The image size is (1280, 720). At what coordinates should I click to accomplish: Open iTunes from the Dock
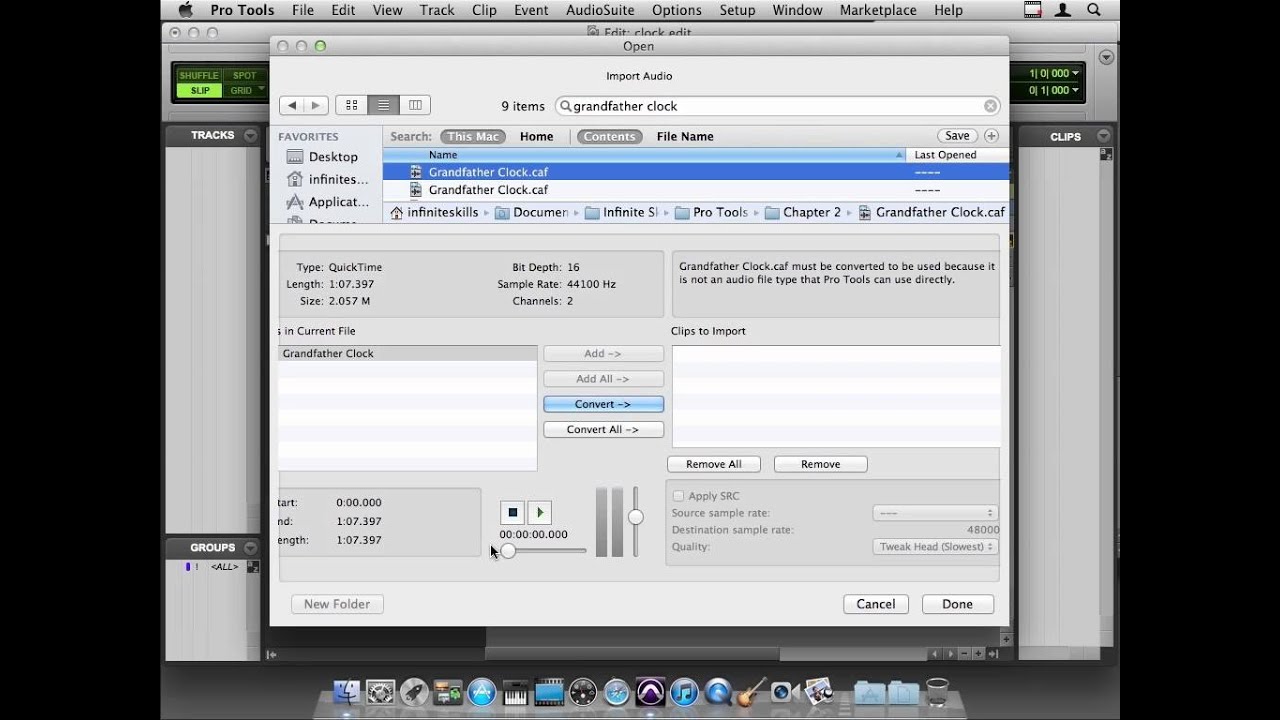coord(684,692)
